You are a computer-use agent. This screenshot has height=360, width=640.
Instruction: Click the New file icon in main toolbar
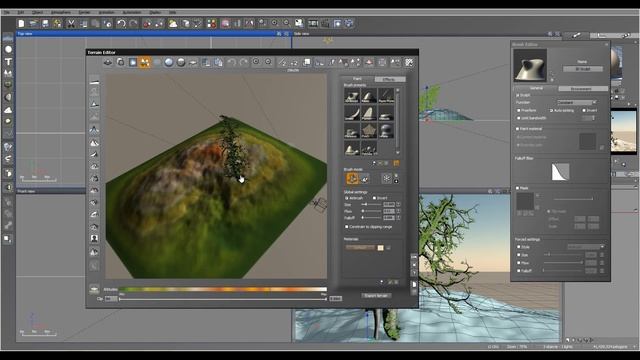[x=21, y=24]
